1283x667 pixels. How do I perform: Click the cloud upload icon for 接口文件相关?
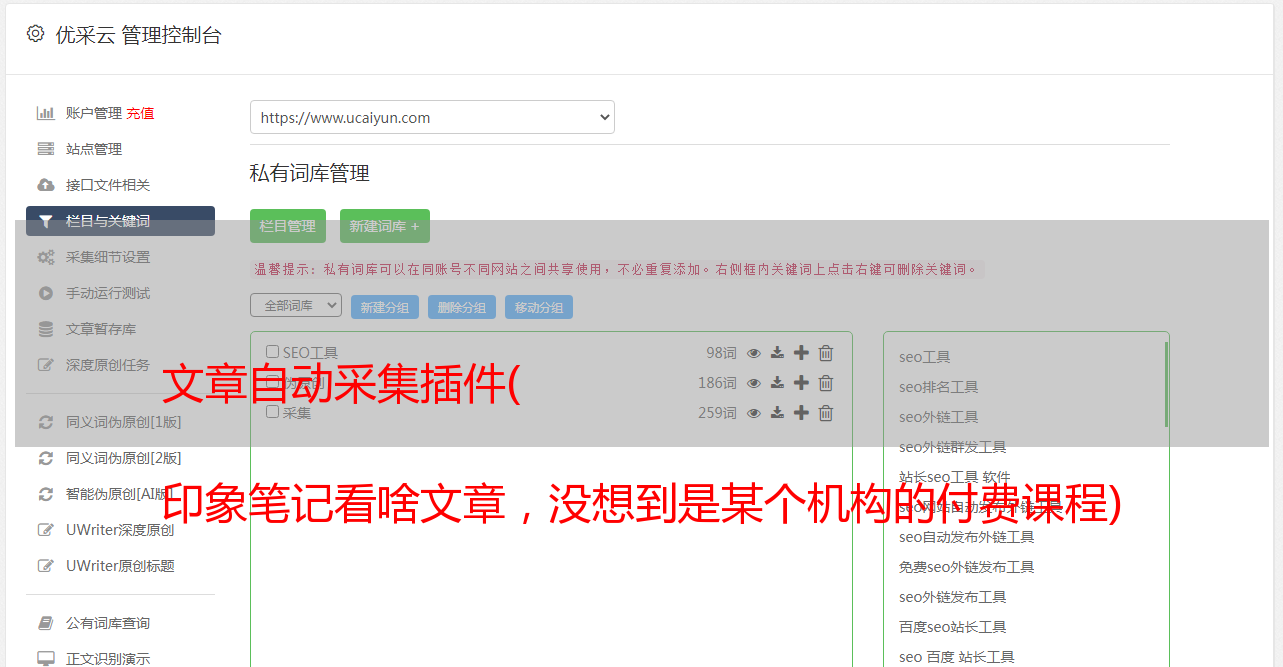45,185
